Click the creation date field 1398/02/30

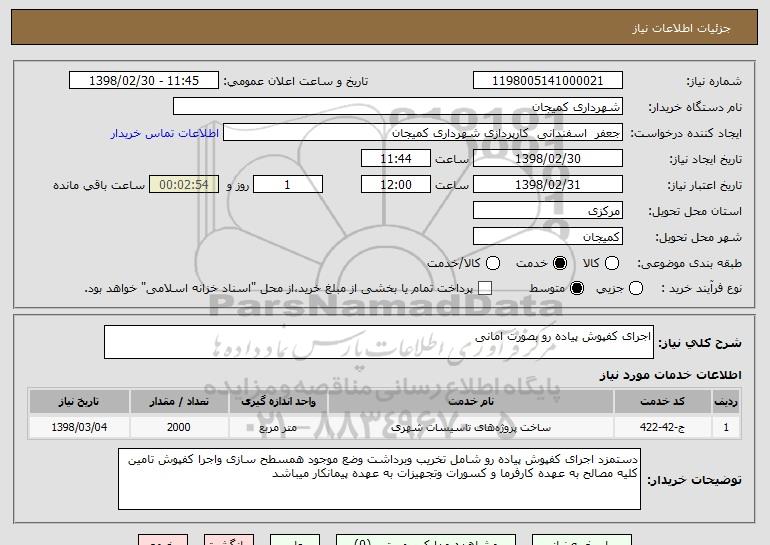click(x=548, y=159)
